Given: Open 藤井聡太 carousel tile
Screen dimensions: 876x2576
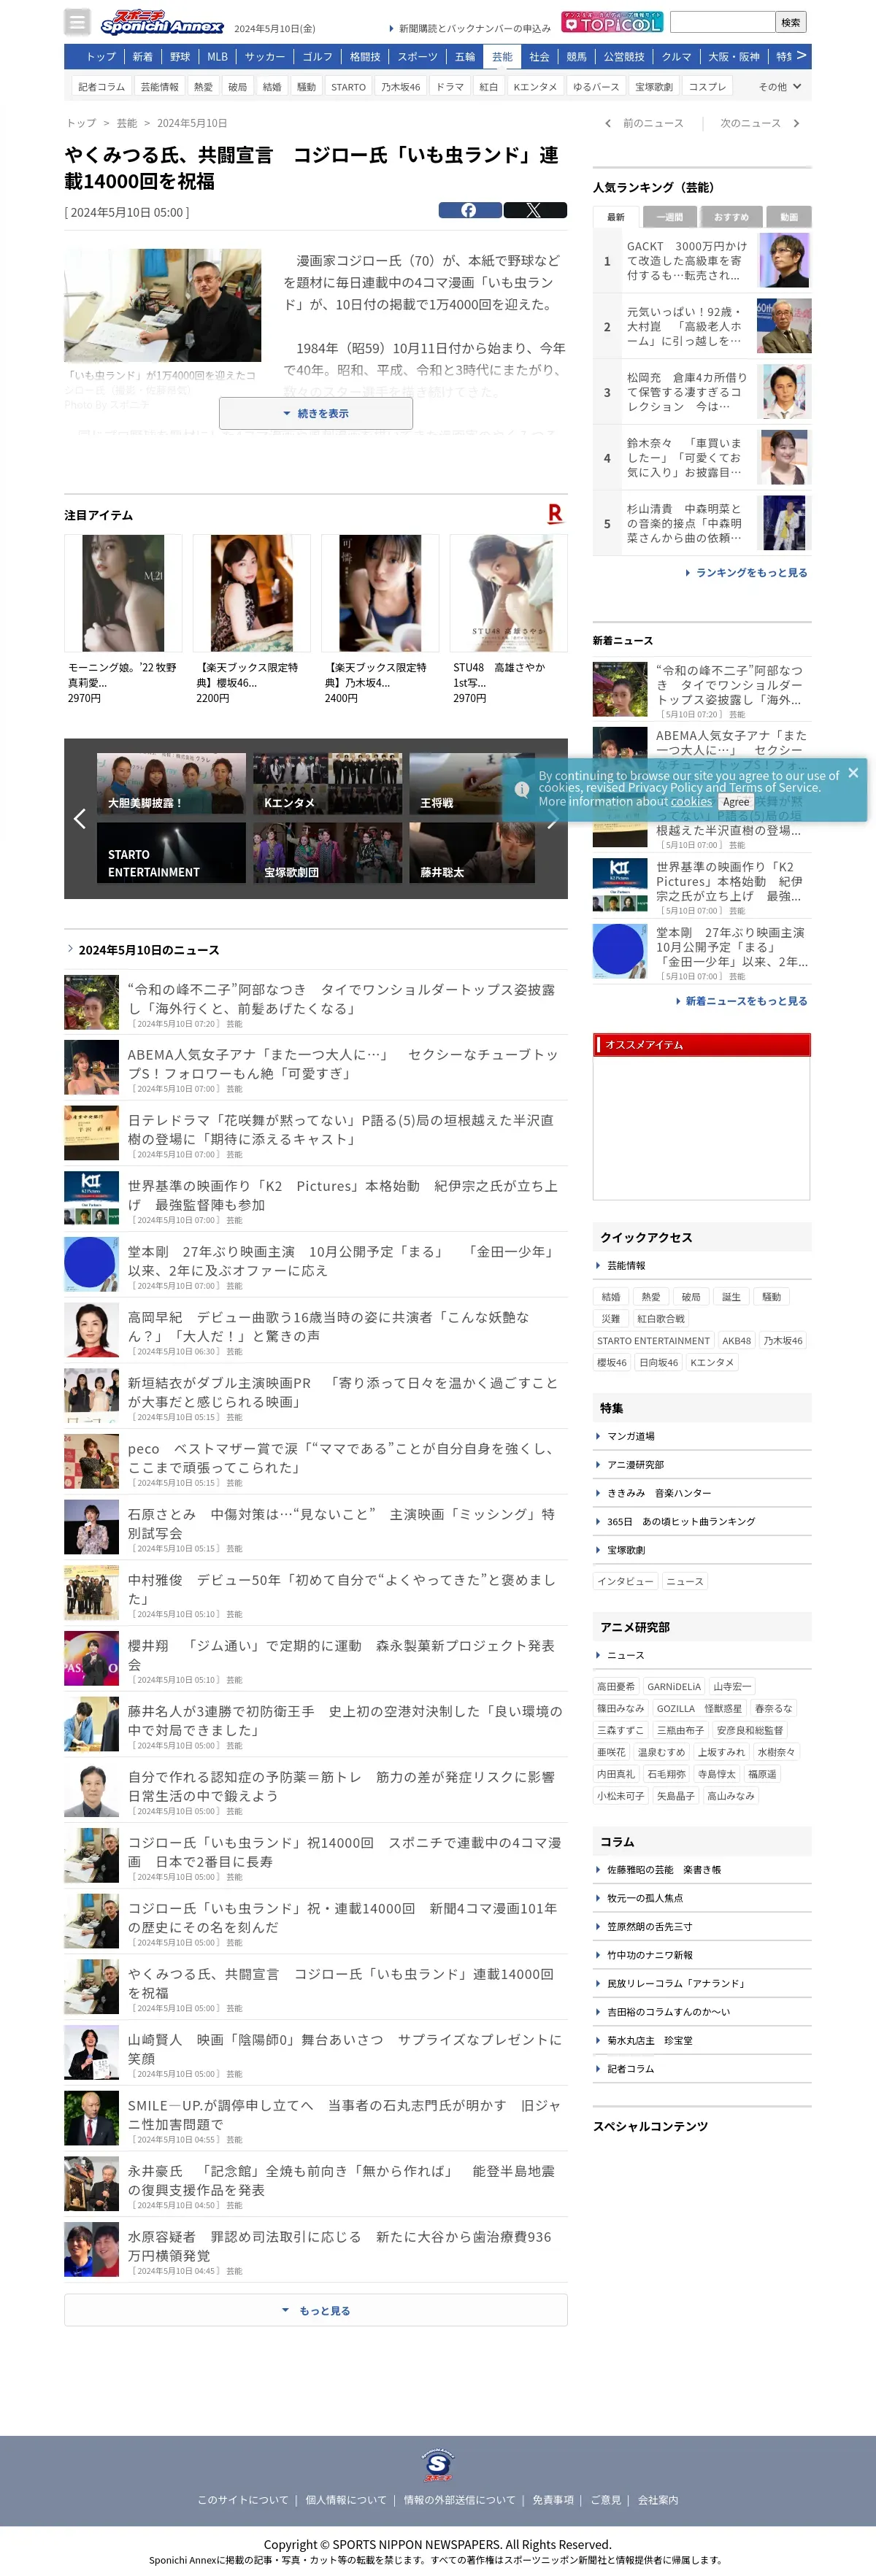Looking at the screenshot, I should tap(472, 852).
